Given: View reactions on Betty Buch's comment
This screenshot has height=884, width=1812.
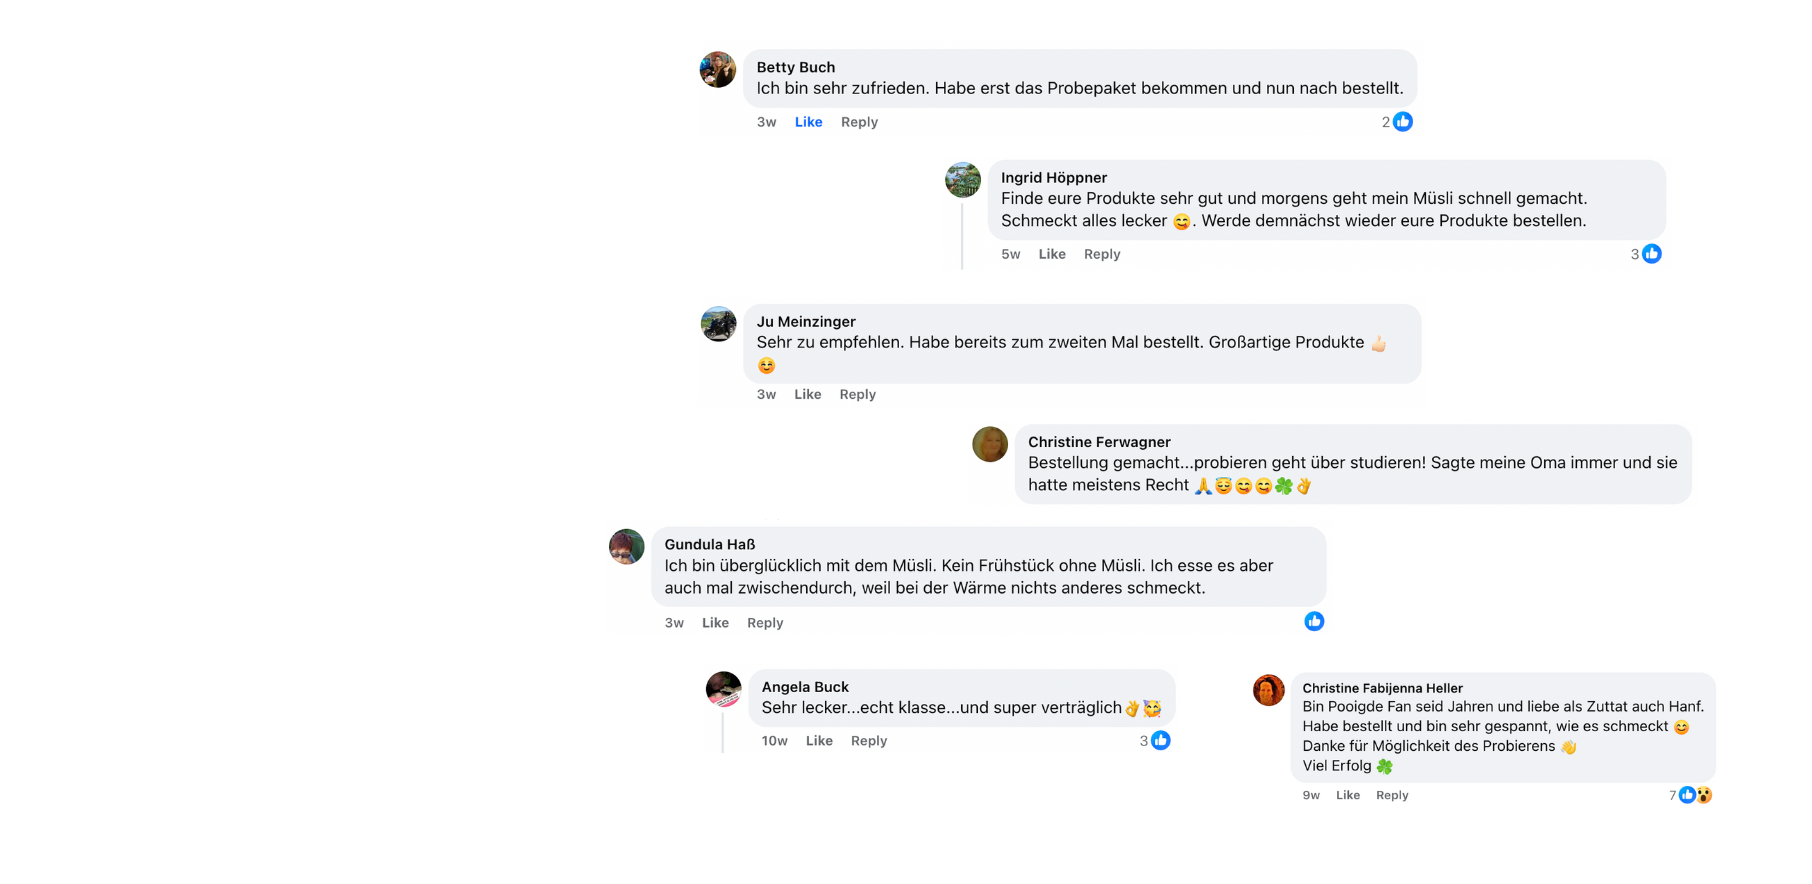Looking at the screenshot, I should point(1397,122).
